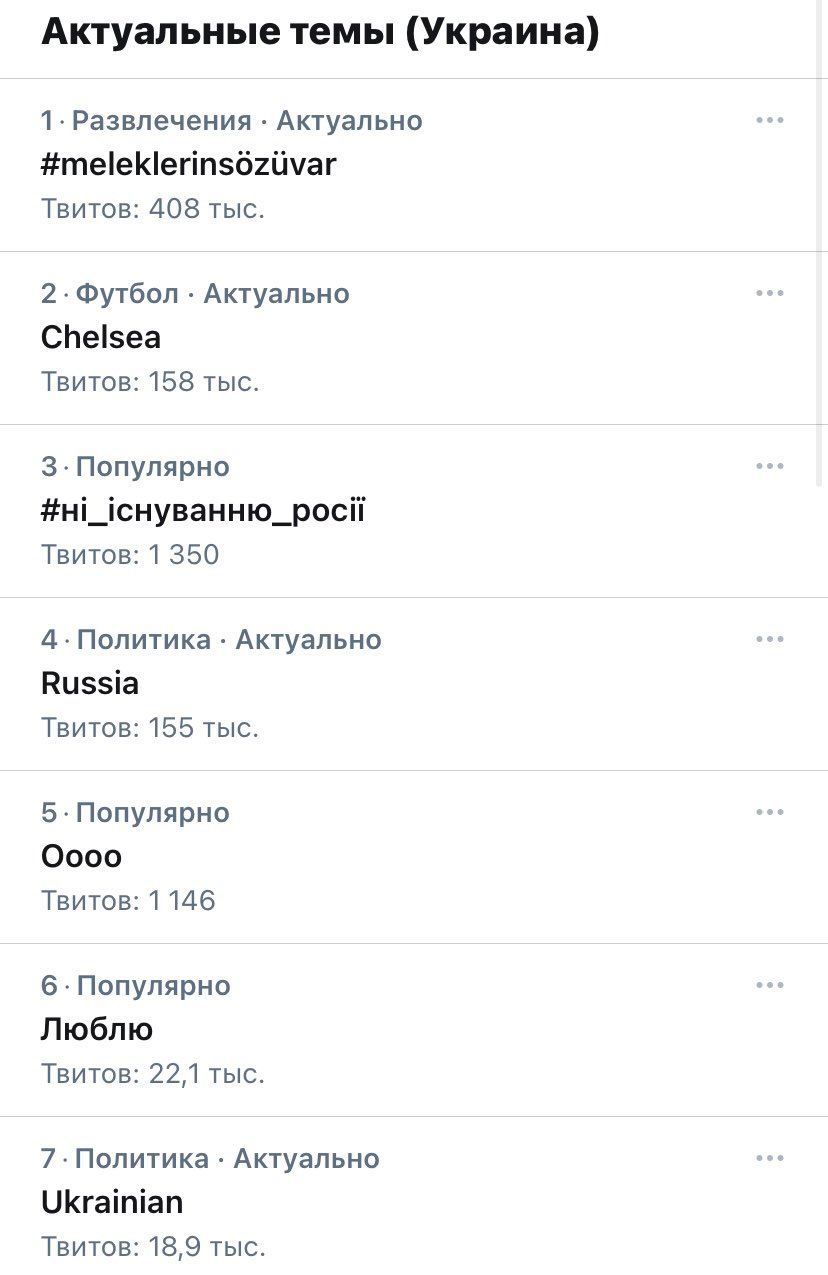828x1275 pixels.
Task: Click the 'Твитов: 158 тыс.' count
Action: click(150, 382)
